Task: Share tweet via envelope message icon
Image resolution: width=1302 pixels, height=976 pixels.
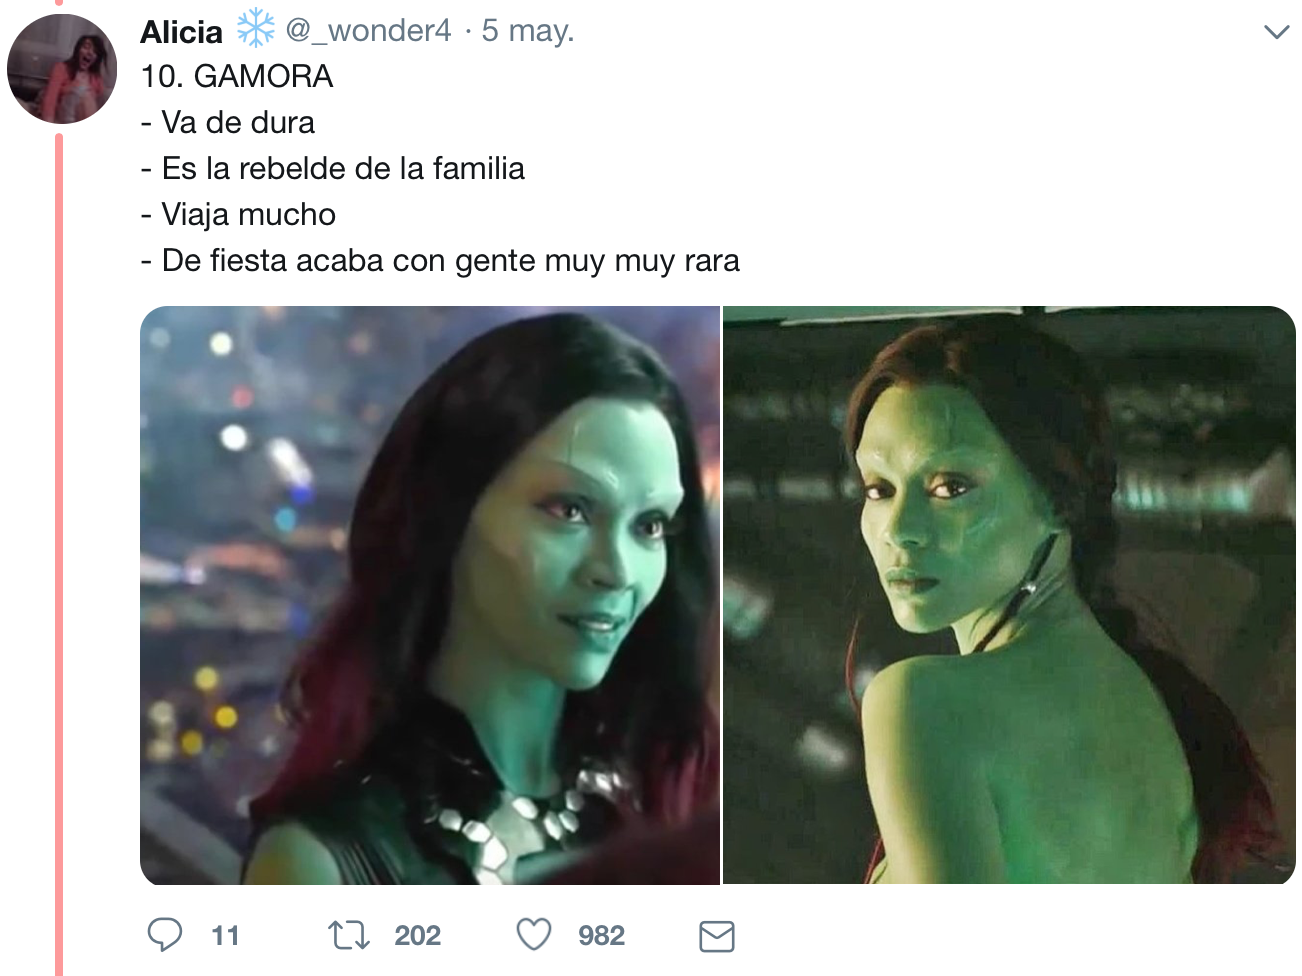Action: (716, 936)
